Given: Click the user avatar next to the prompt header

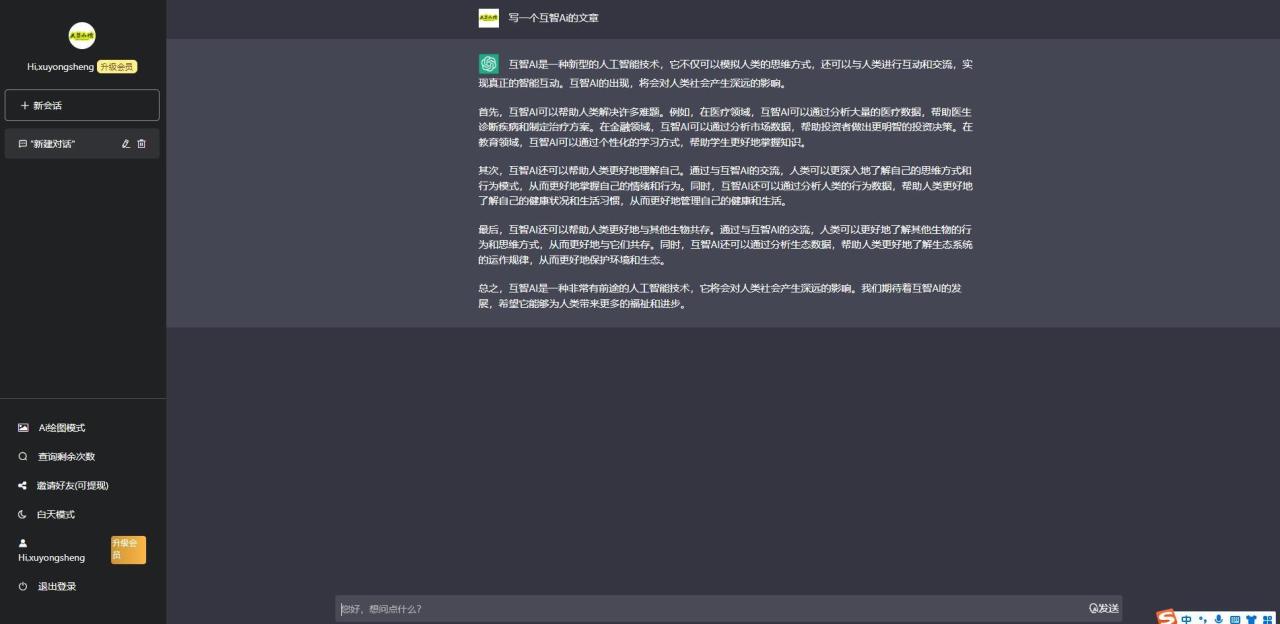Looking at the screenshot, I should point(489,18).
